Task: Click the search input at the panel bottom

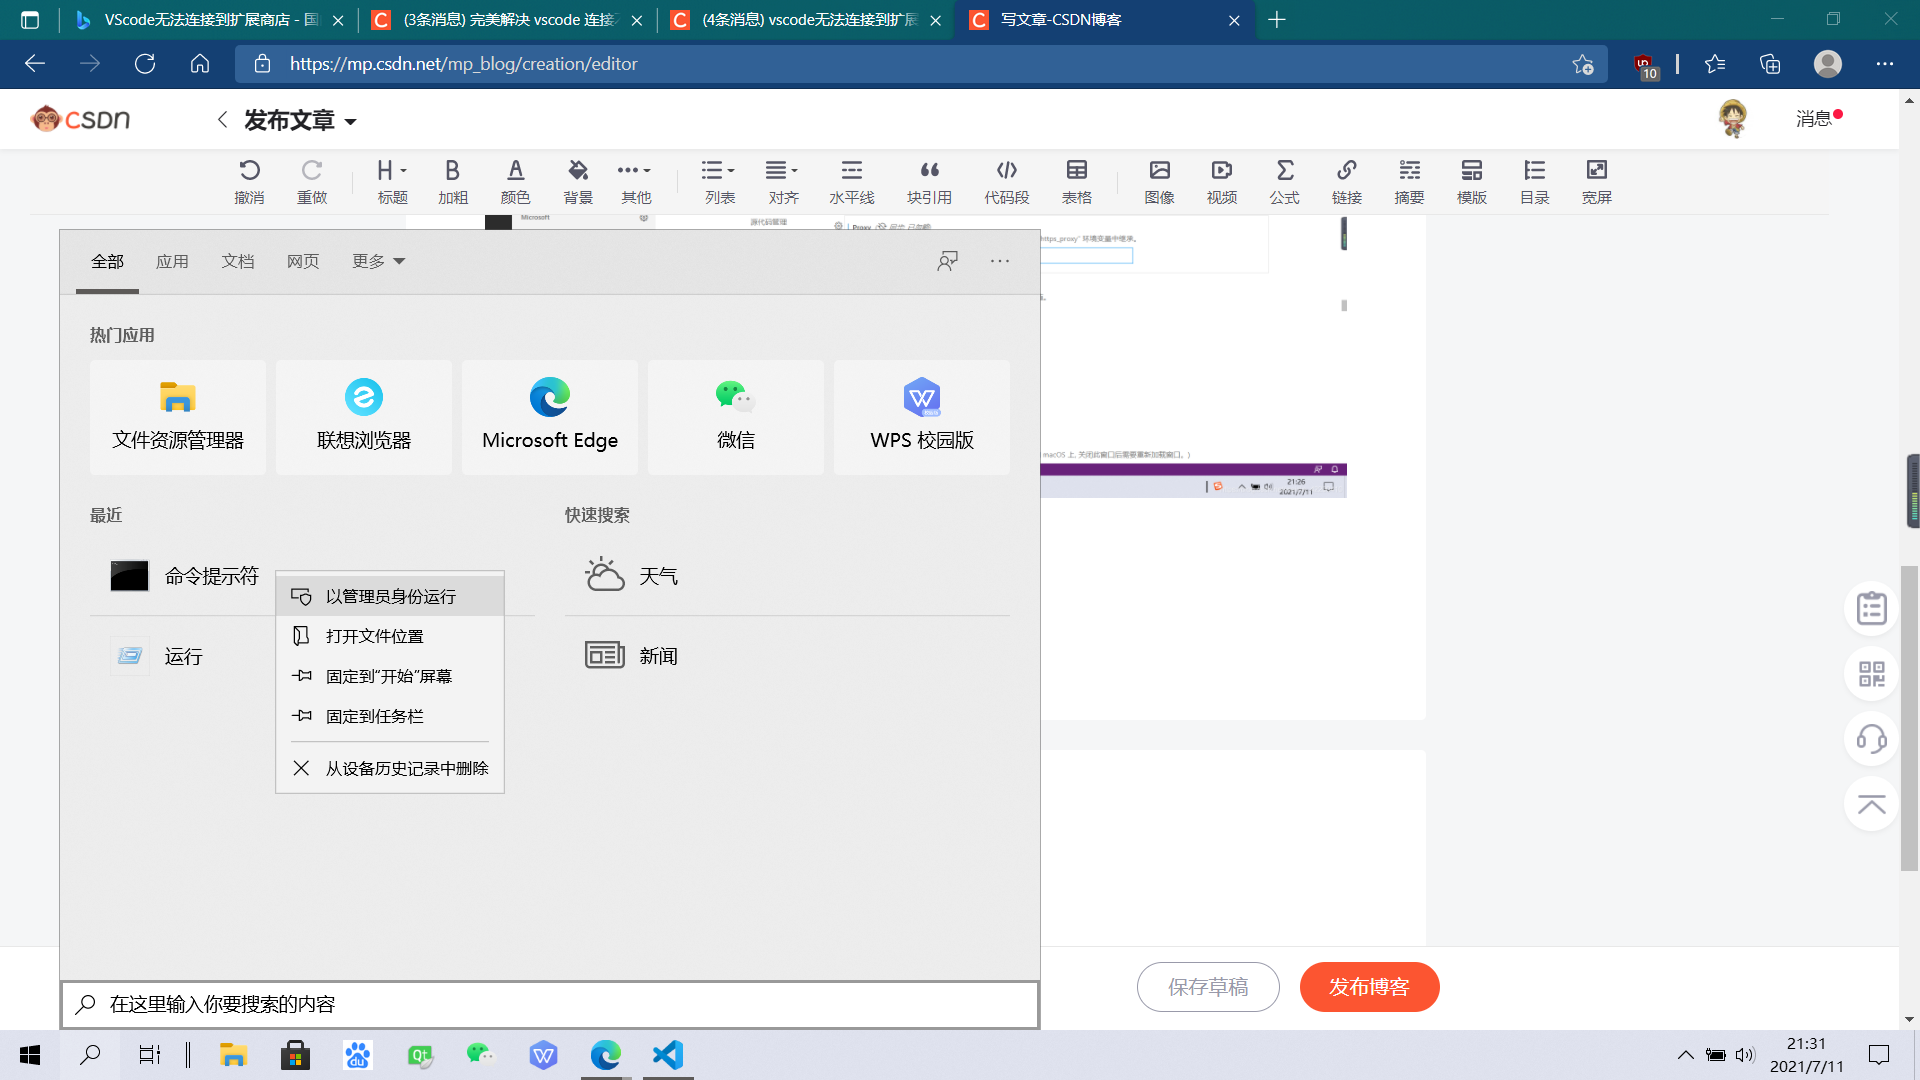Action: (x=548, y=1004)
